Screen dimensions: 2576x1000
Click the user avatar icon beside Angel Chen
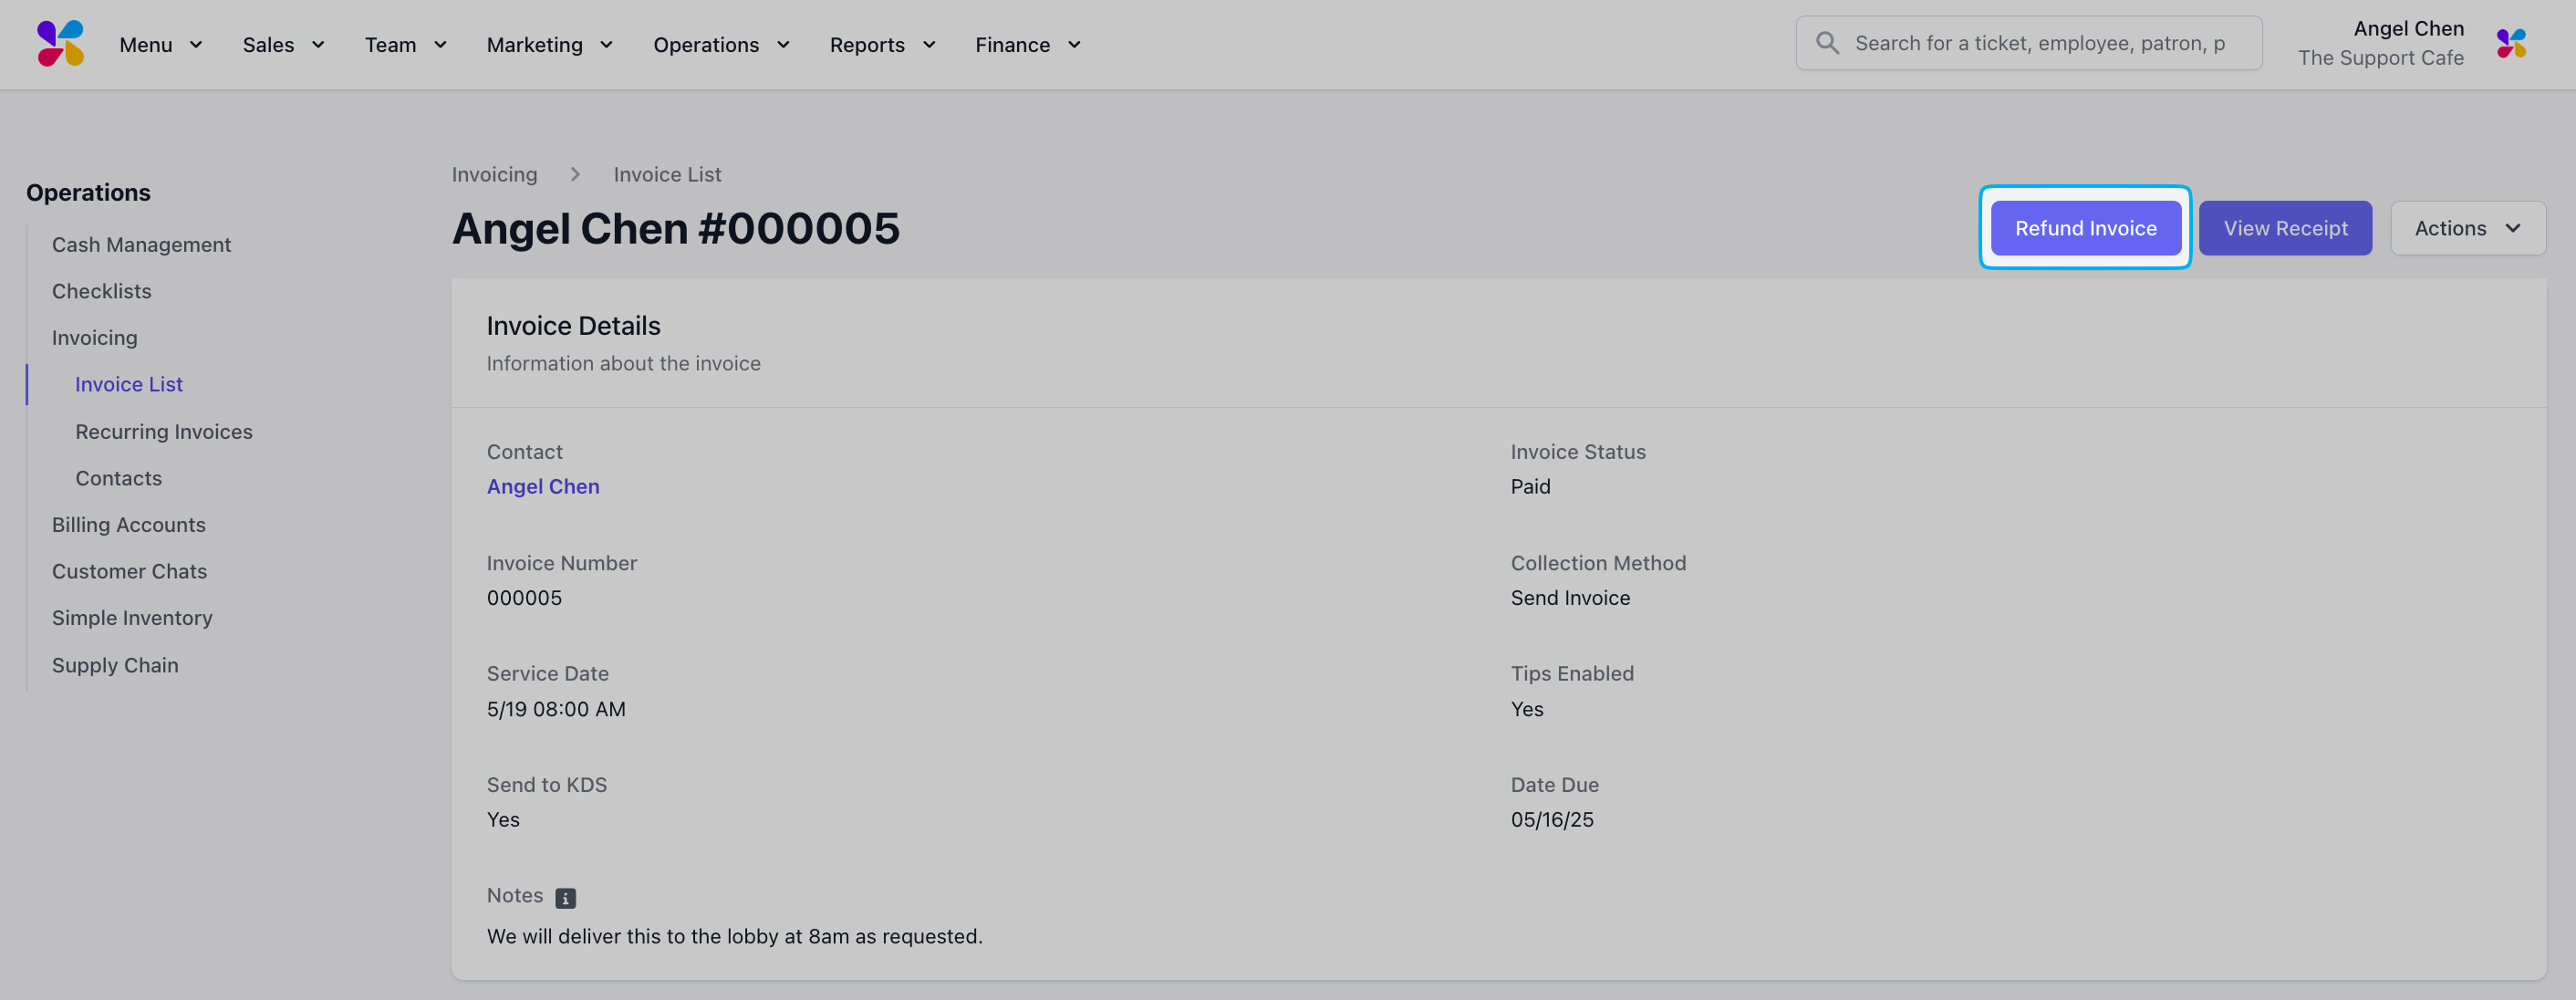2511,43
